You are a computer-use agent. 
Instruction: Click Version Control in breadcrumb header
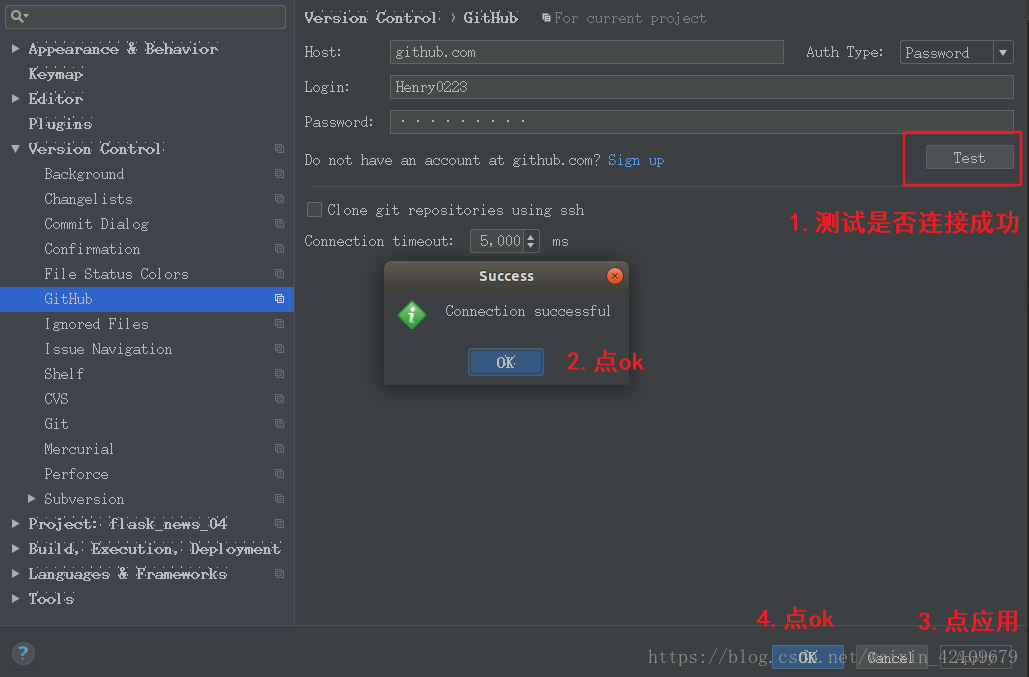[x=371, y=18]
